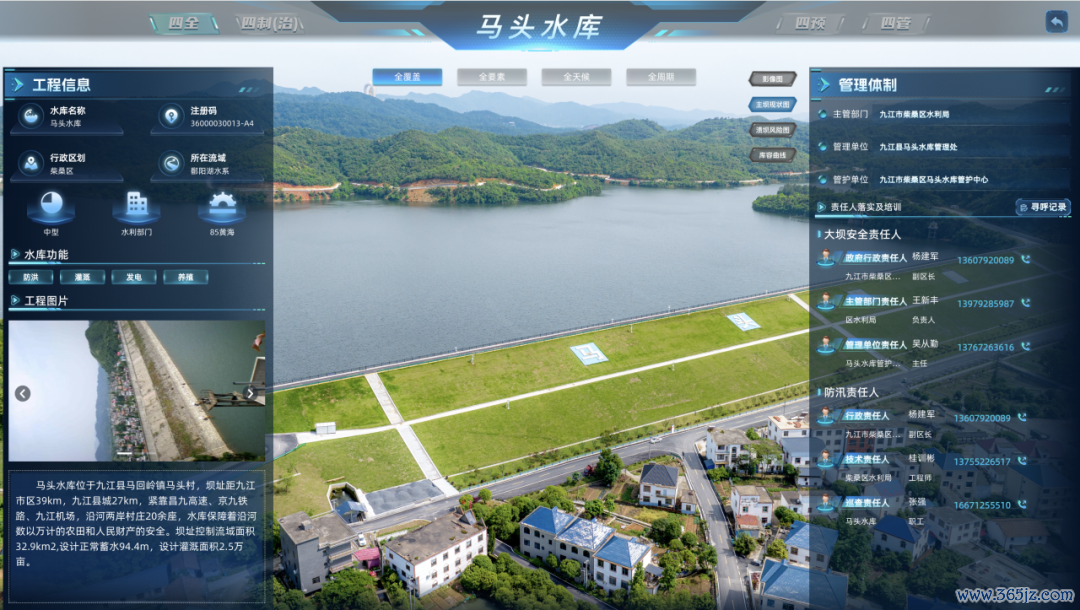
Task: Click phone icon beside 13767263616
Action: click(1026, 346)
